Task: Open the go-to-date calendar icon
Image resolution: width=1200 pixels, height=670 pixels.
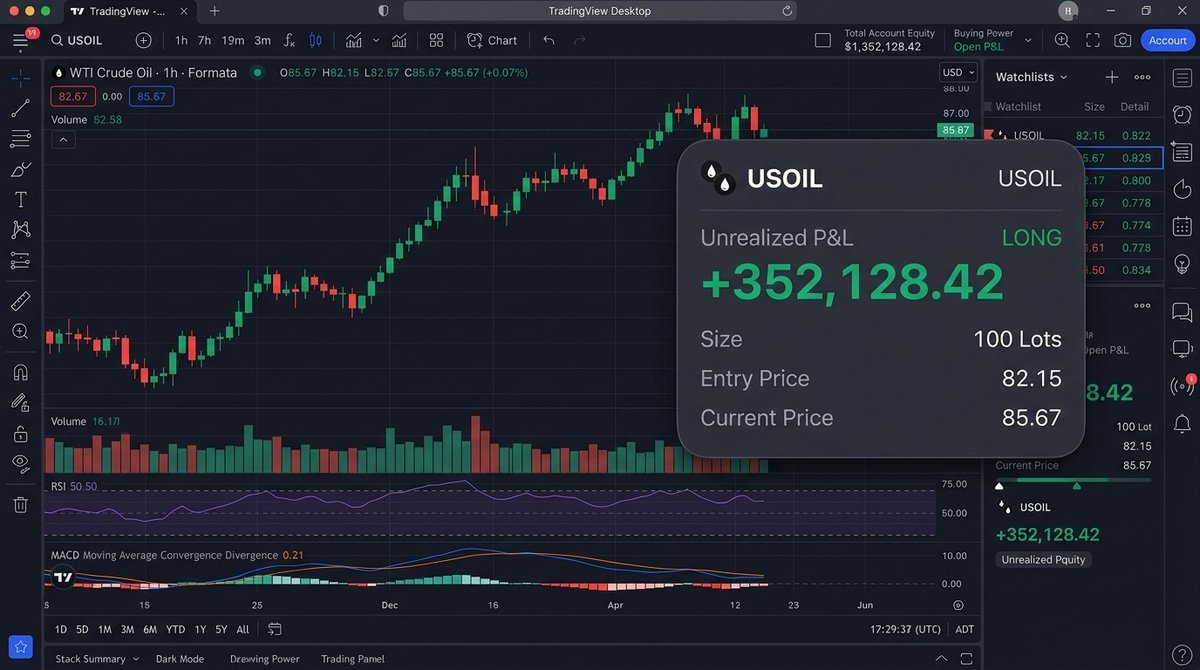Action: (275, 630)
